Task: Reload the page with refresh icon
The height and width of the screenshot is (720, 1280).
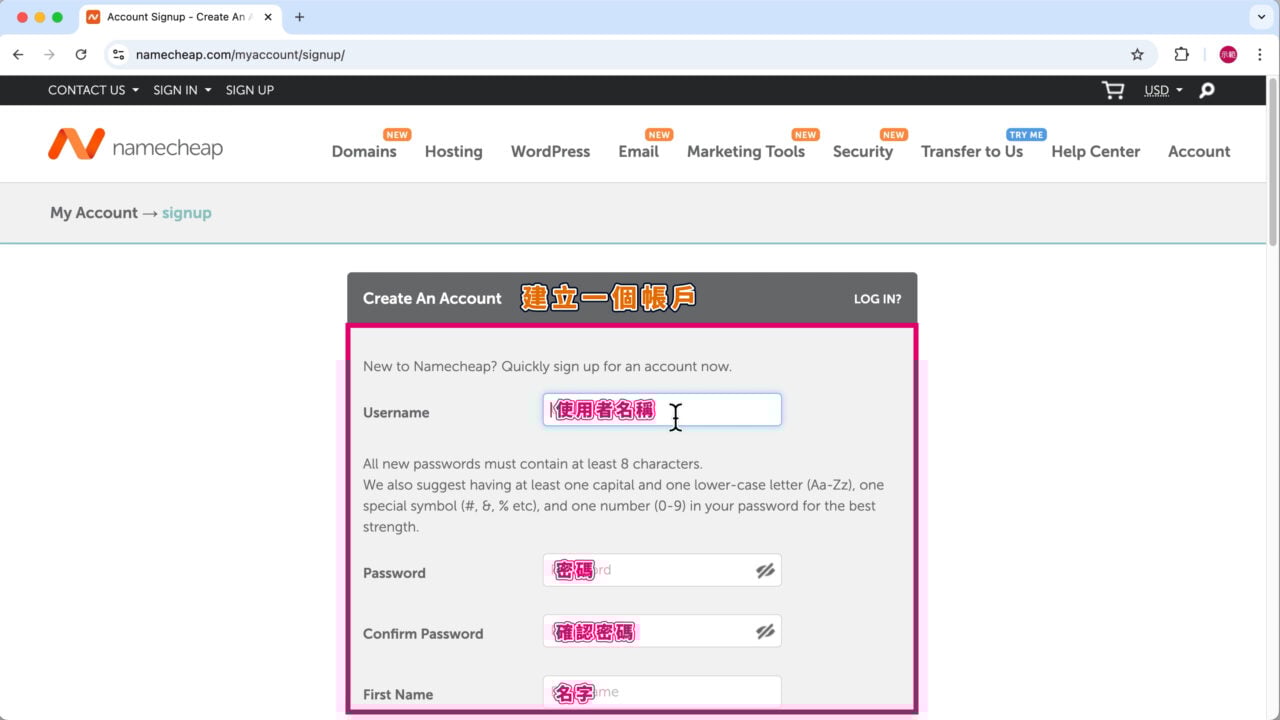Action: tap(81, 55)
